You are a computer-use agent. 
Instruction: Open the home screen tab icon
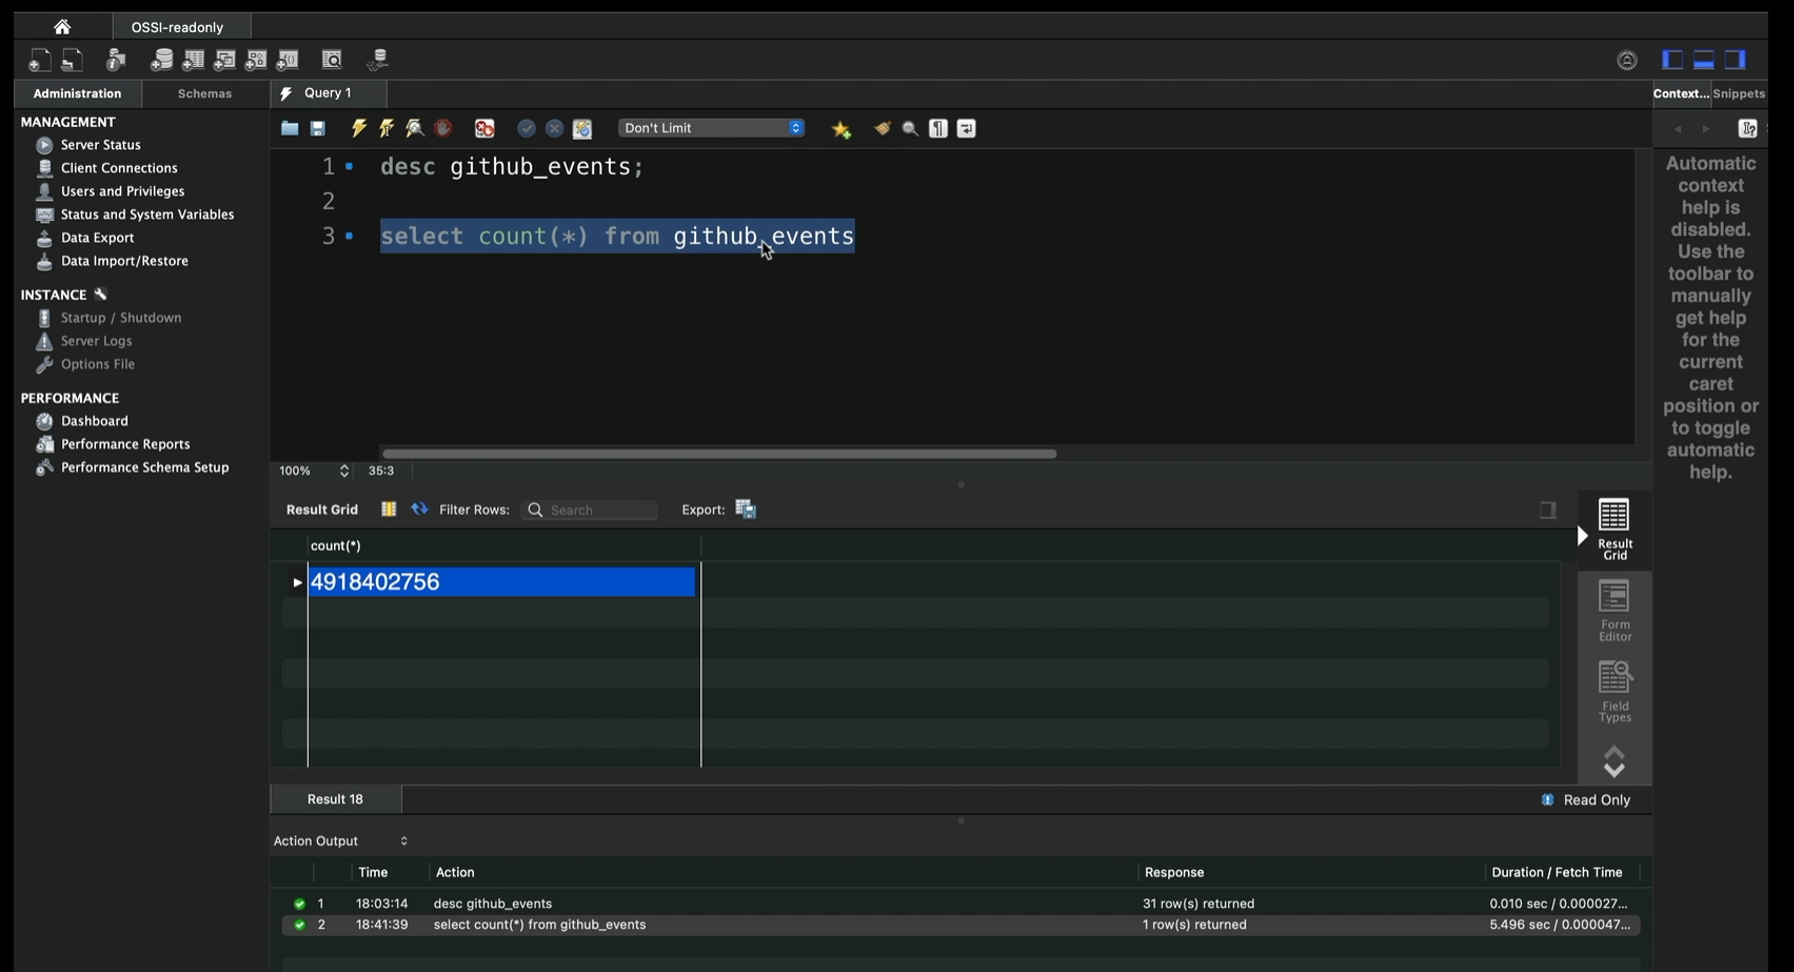[x=62, y=27]
